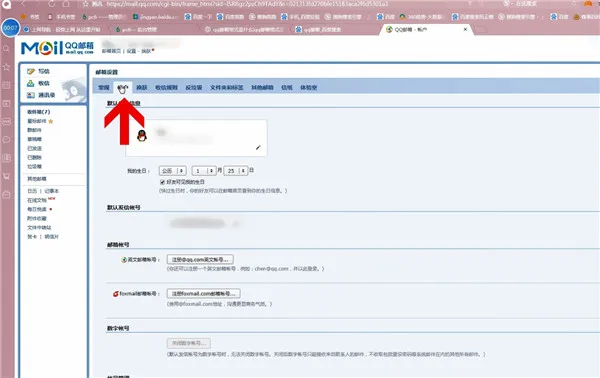Open the 文件中转站 file transfer link
This screenshot has height=378, width=600.
[x=39, y=228]
